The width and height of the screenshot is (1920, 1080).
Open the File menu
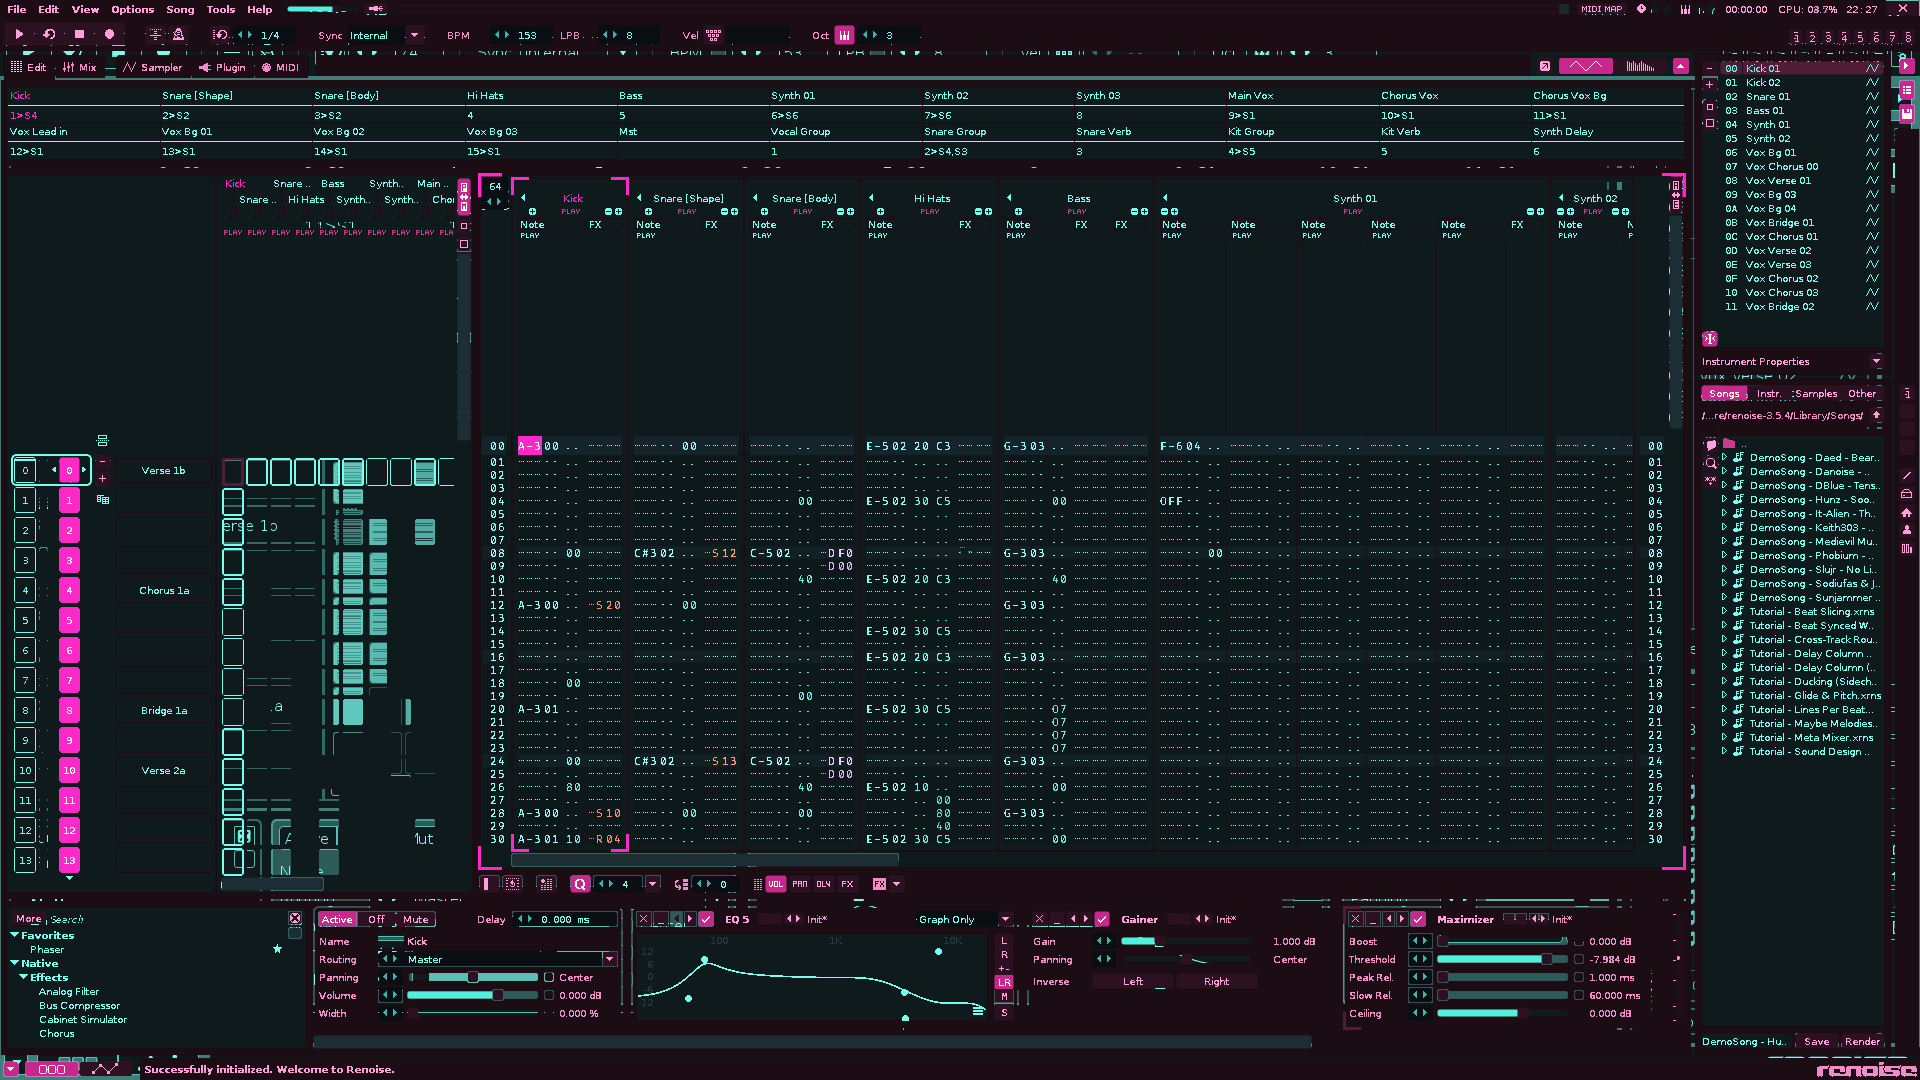coord(17,9)
